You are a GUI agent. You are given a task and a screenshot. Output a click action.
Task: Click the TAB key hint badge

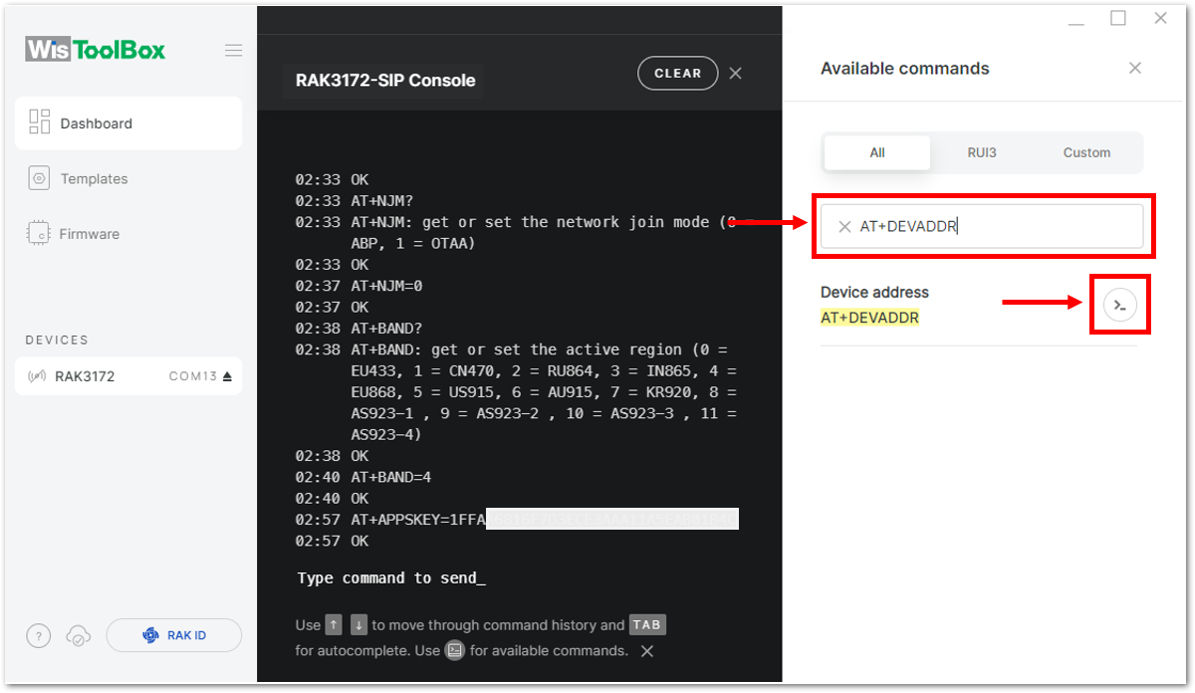pyautogui.click(x=647, y=624)
